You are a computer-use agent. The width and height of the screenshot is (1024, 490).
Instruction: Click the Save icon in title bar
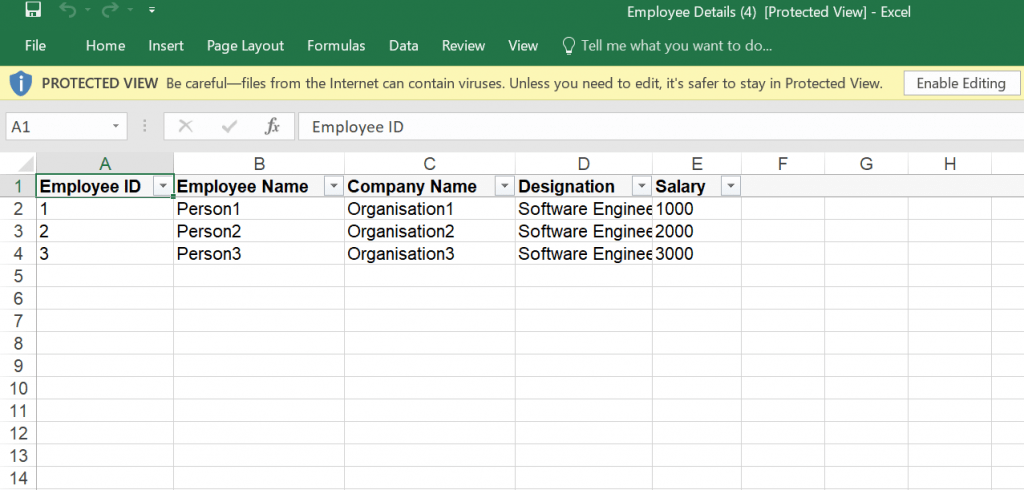click(x=33, y=10)
